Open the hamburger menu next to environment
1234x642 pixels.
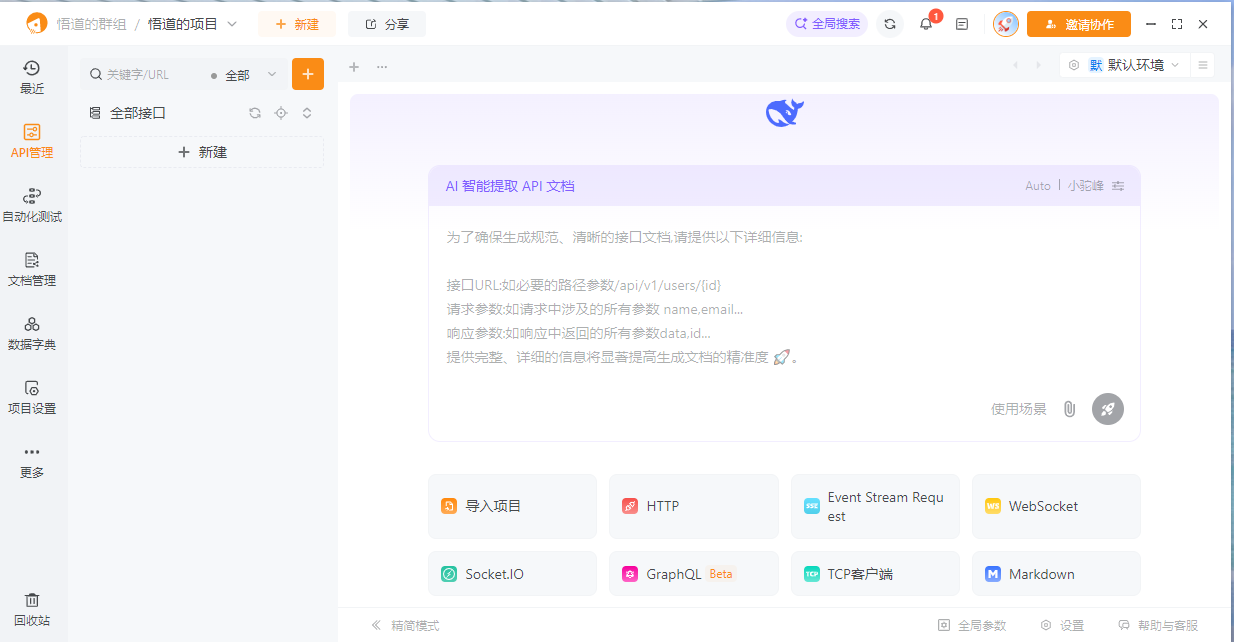1203,65
